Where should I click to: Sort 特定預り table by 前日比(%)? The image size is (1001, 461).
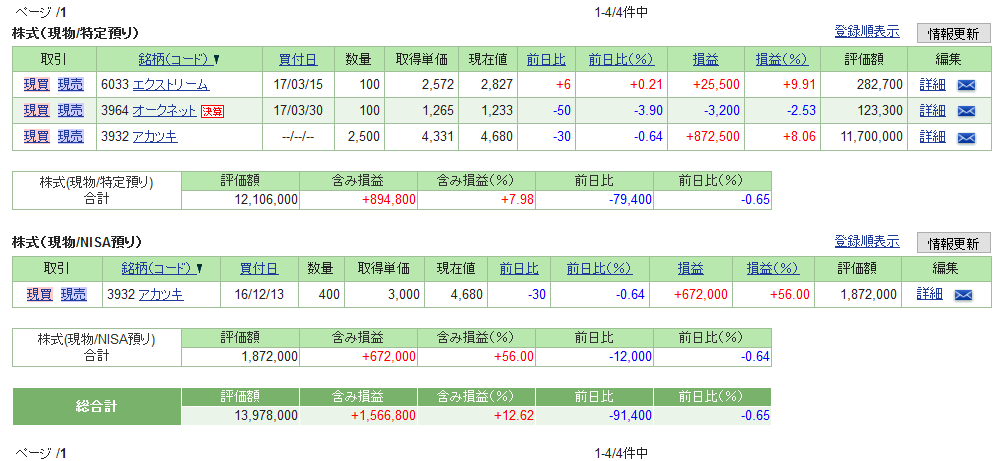[x=621, y=59]
